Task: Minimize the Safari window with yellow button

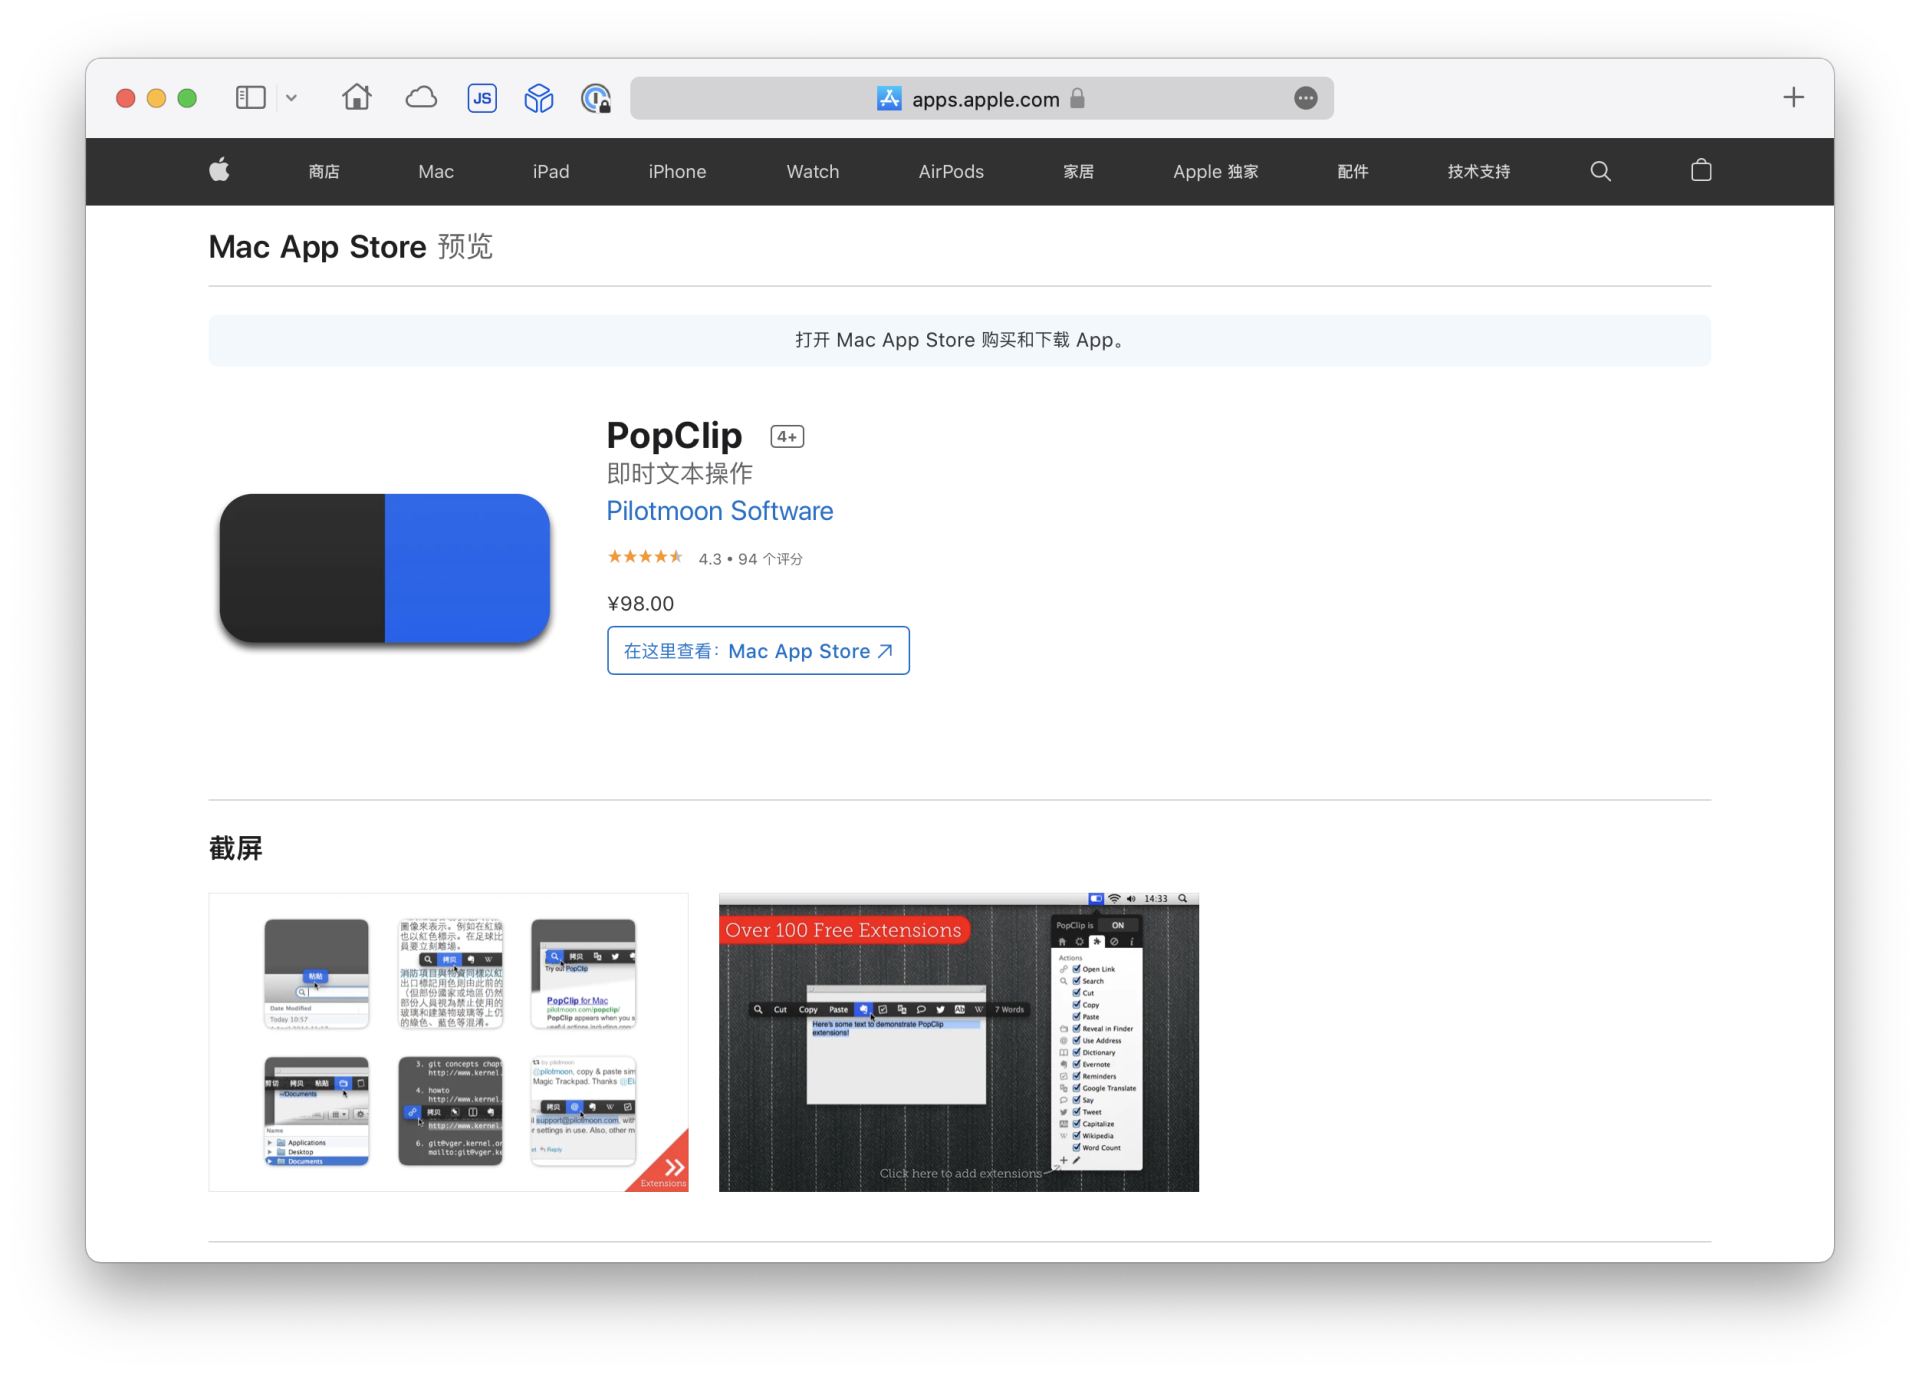Action: tap(156, 98)
